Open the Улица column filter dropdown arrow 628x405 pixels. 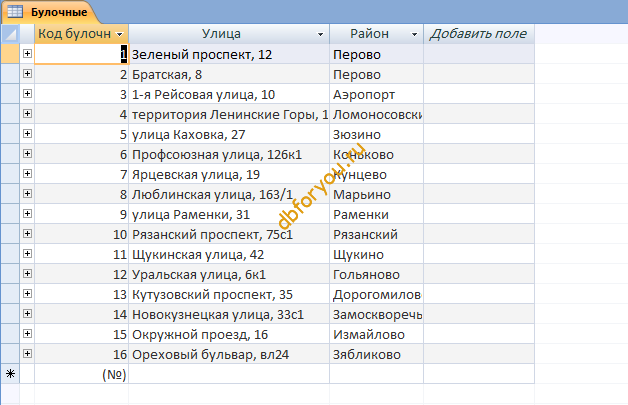coord(320,34)
